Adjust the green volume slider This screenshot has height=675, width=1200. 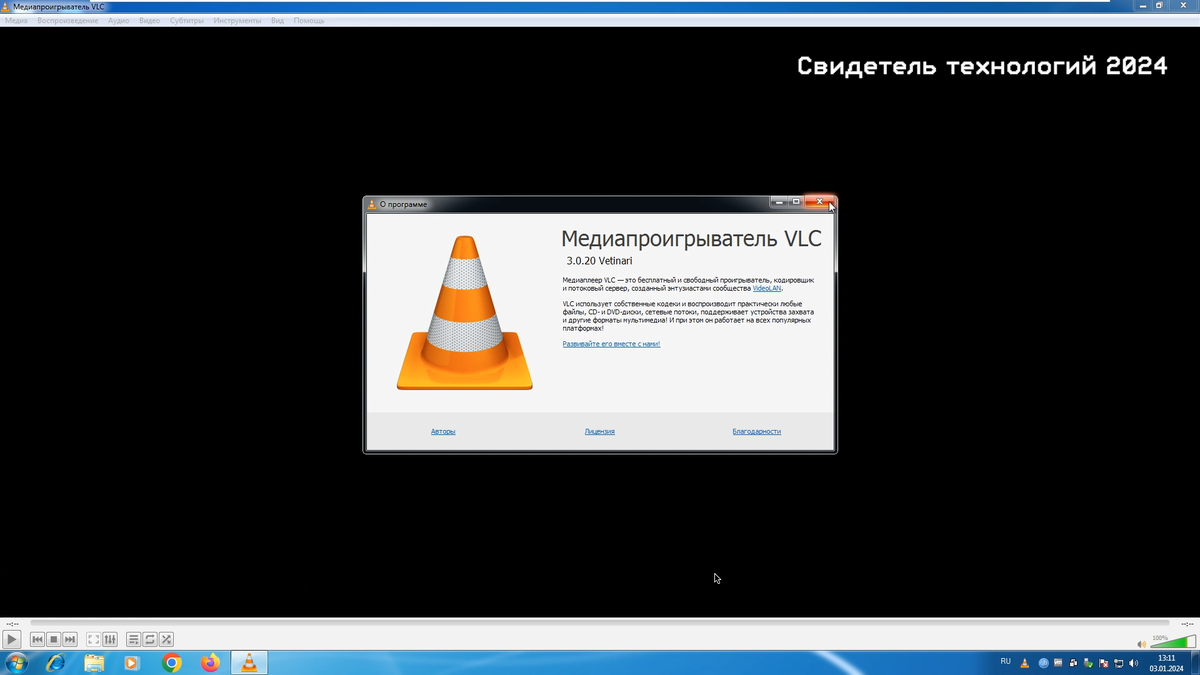(1172, 643)
